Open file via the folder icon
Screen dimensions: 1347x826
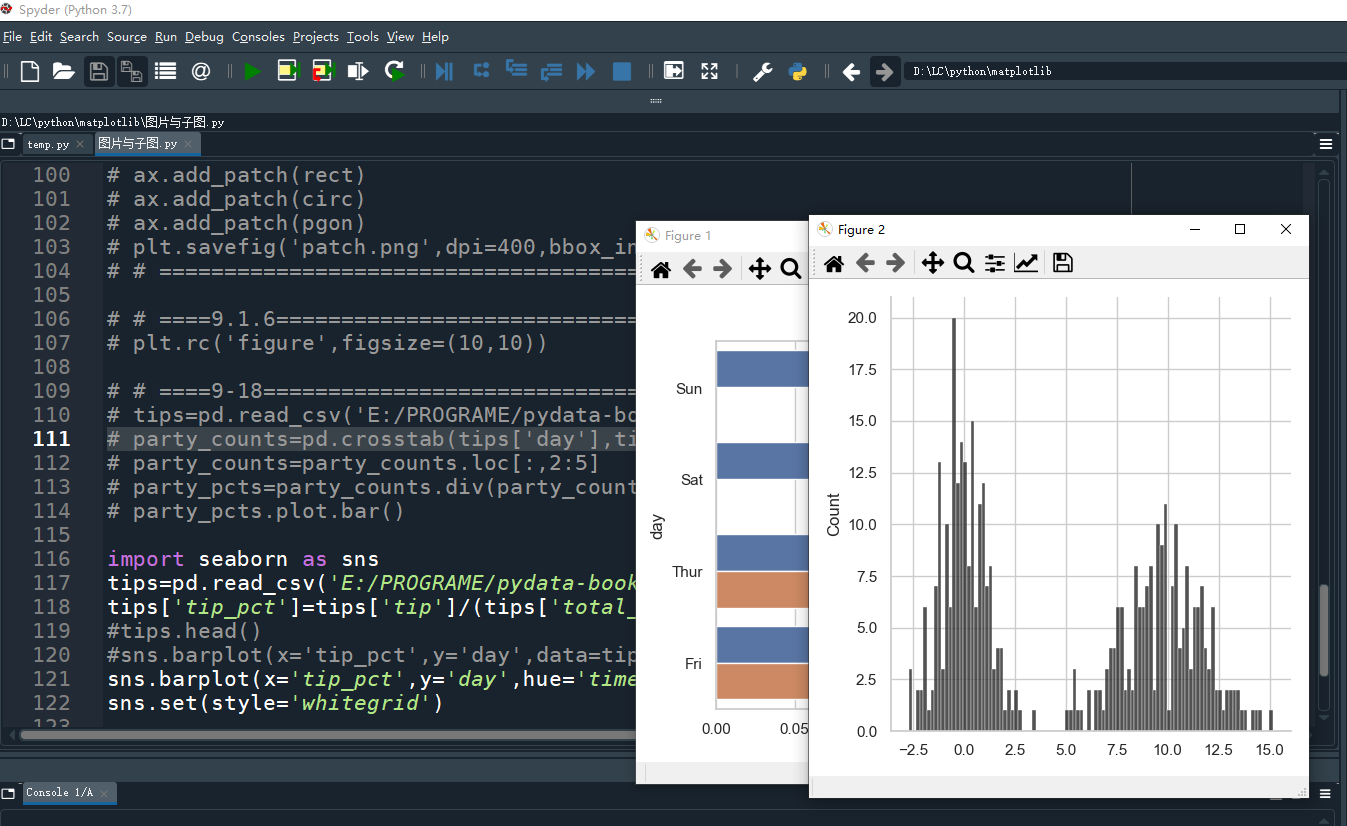point(64,71)
